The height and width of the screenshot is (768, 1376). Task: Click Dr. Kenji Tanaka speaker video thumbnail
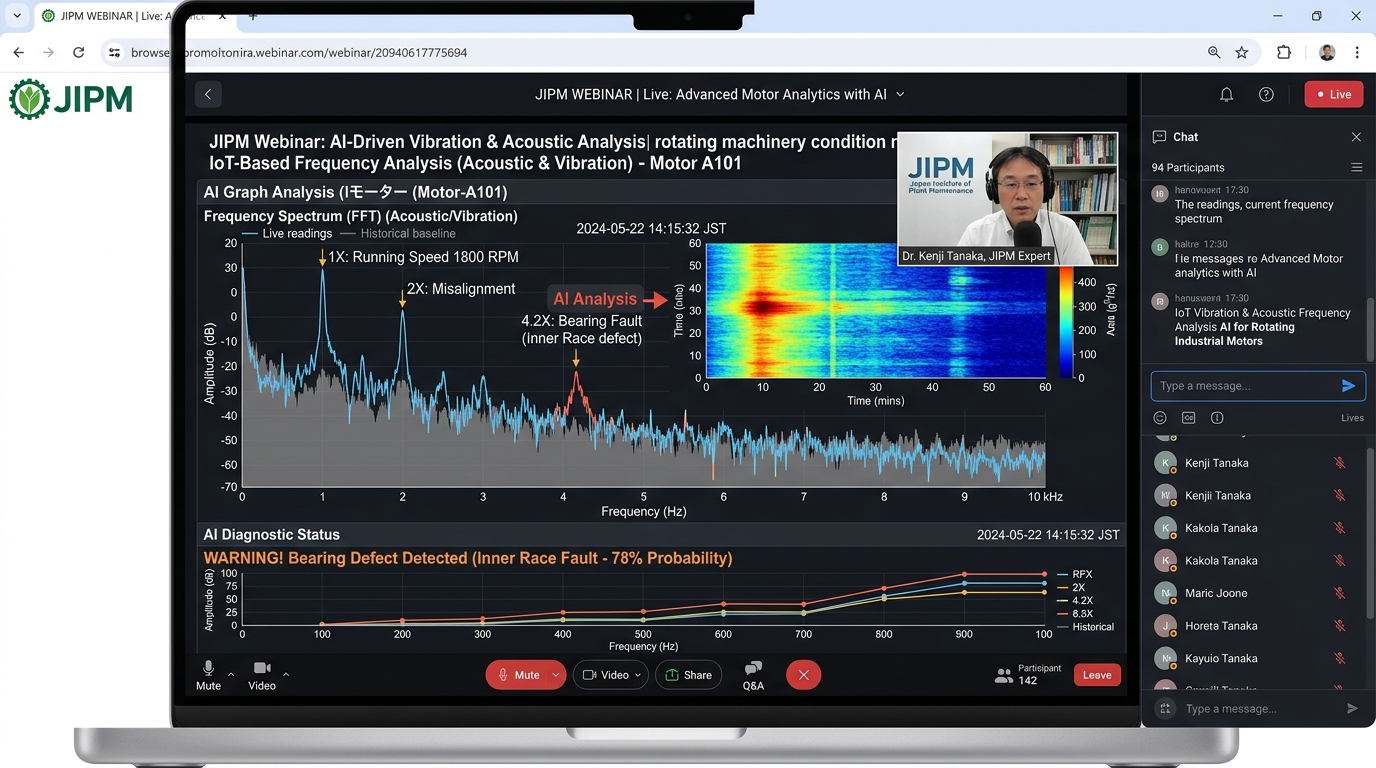[1007, 198]
